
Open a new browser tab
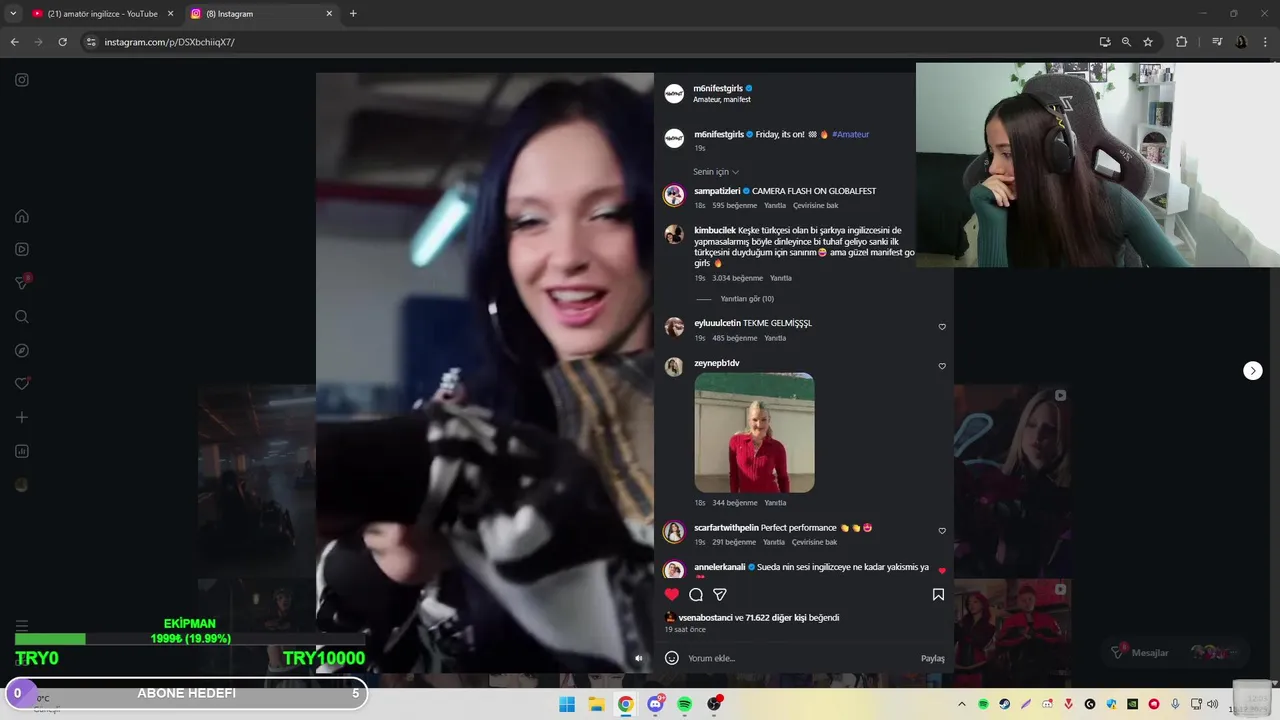click(x=353, y=14)
